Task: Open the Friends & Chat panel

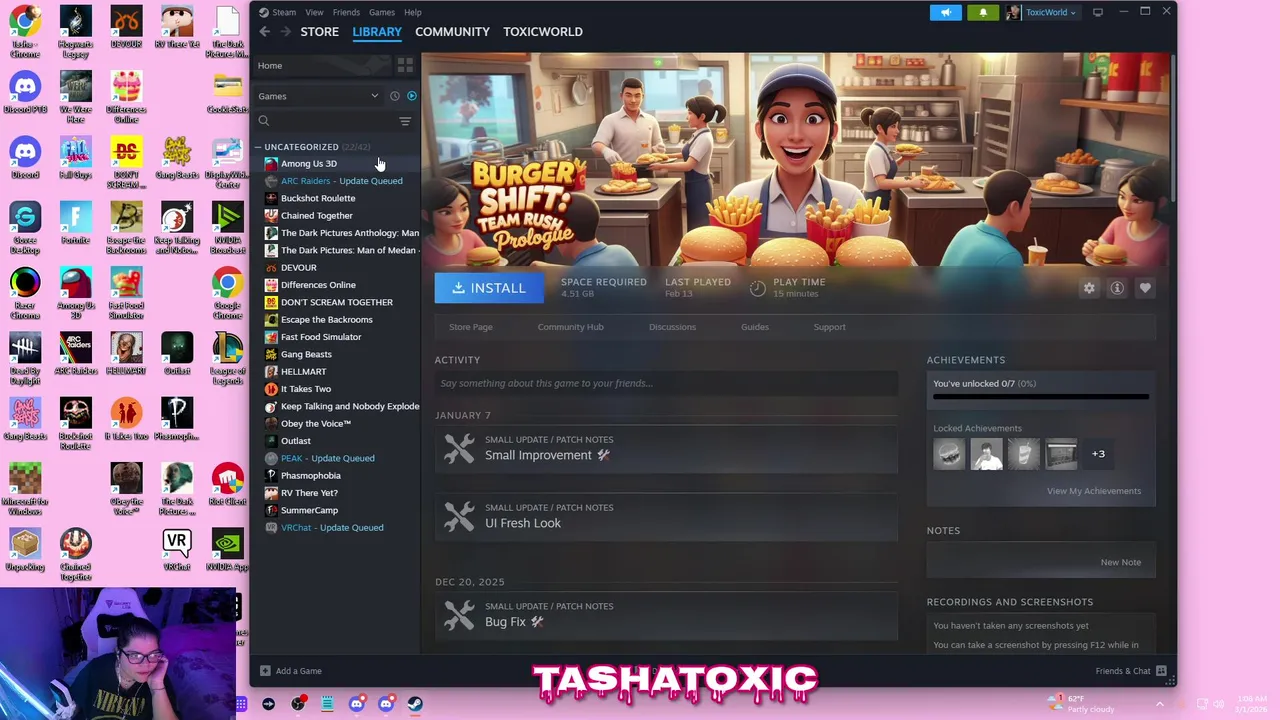Action: pyautogui.click(x=1130, y=671)
